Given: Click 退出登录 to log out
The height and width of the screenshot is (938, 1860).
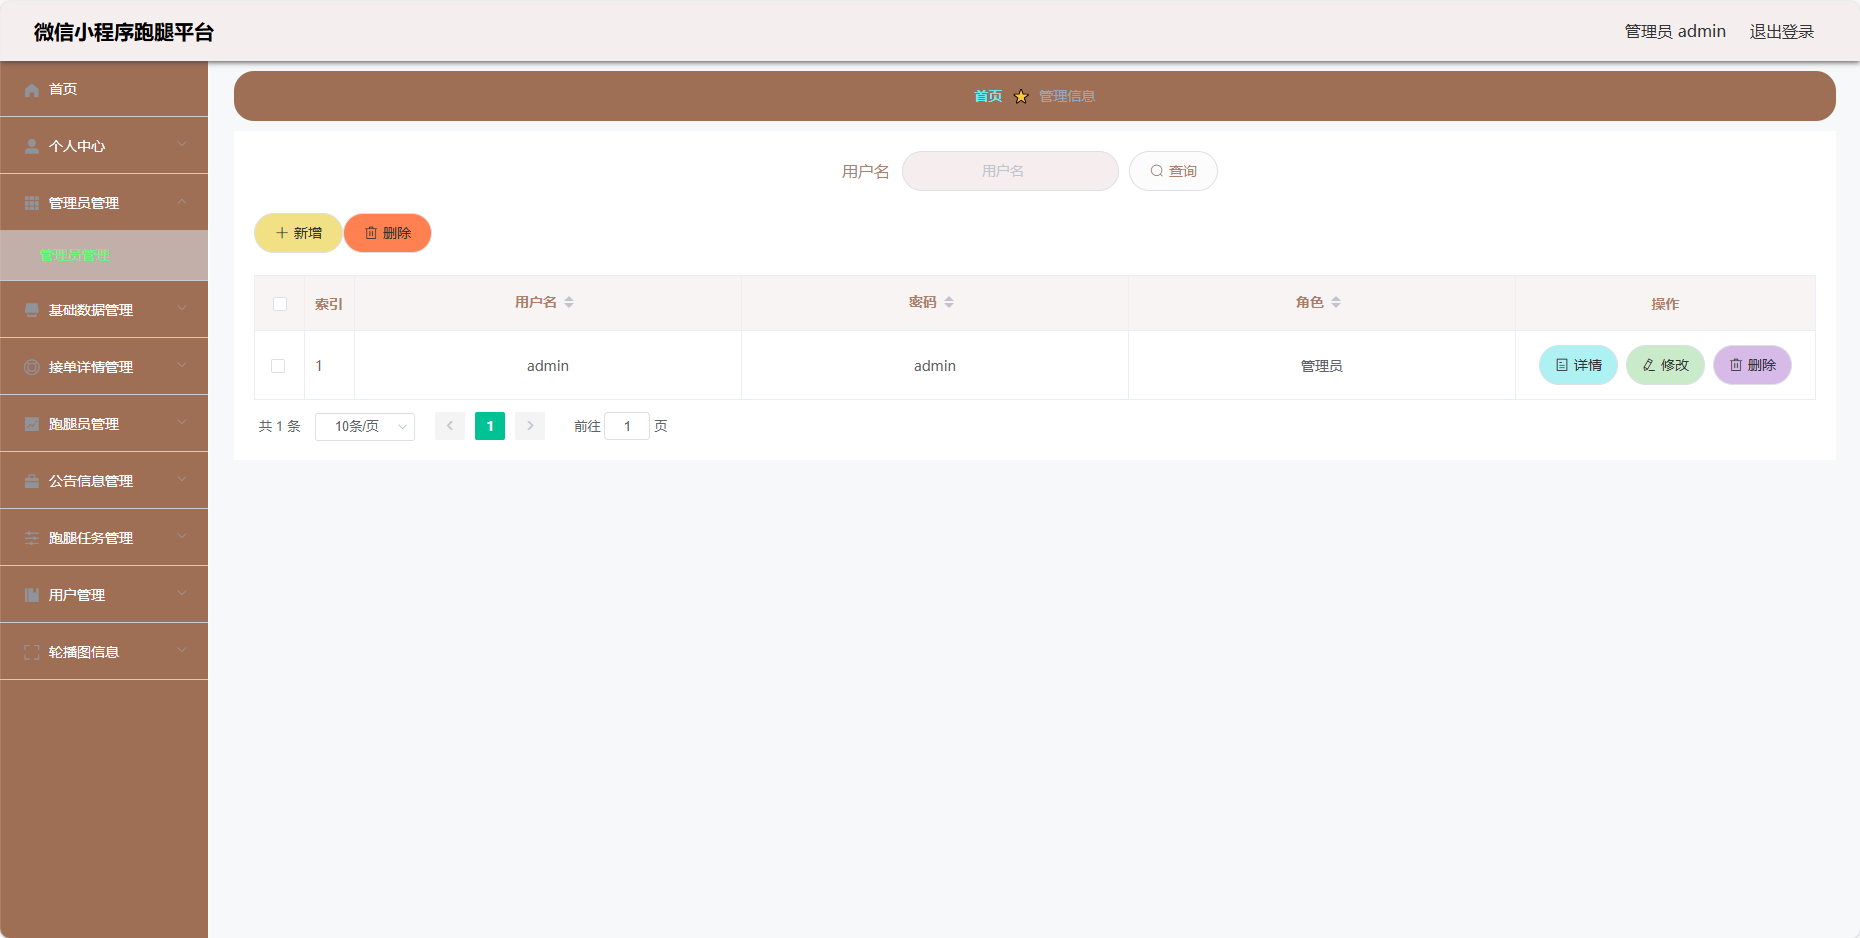Looking at the screenshot, I should (x=1781, y=32).
